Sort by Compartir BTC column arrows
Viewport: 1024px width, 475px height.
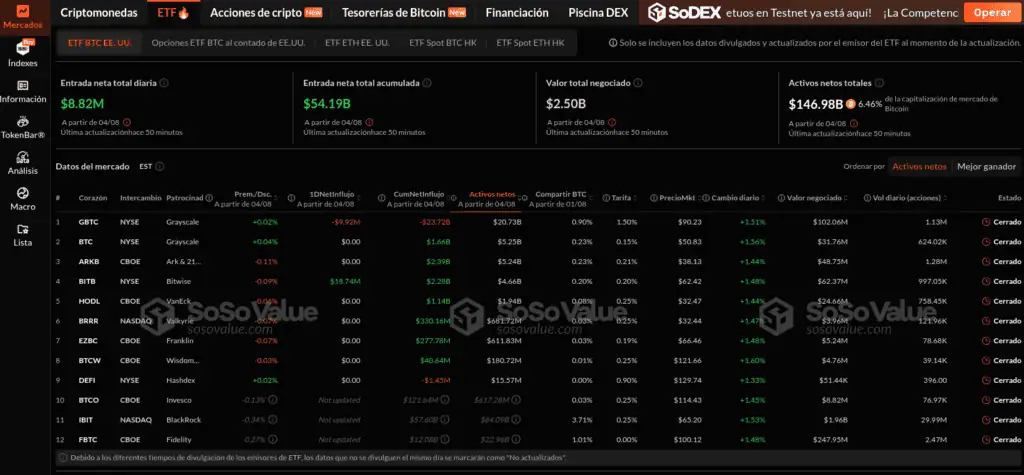point(592,197)
